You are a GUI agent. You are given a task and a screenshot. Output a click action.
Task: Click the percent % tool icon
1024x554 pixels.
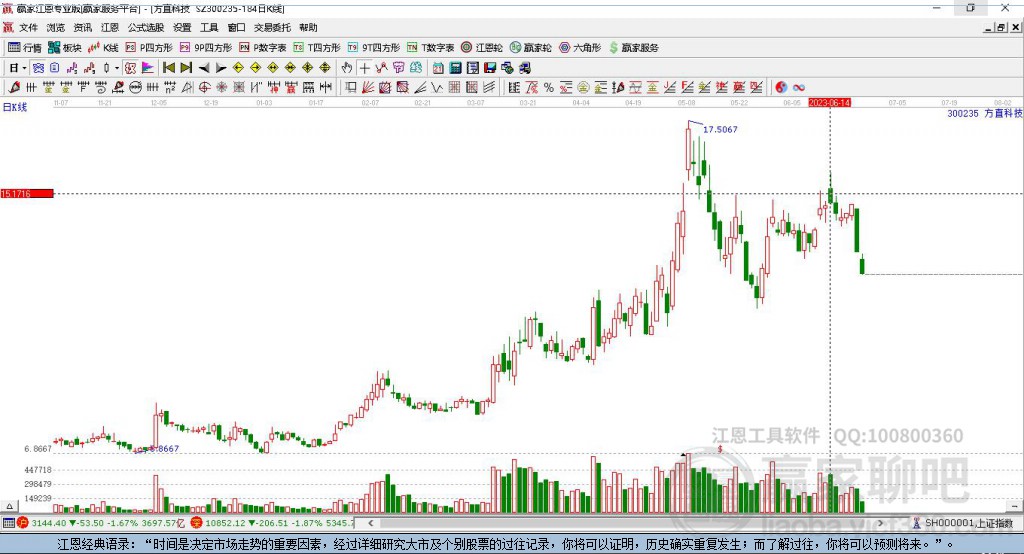click(x=549, y=88)
